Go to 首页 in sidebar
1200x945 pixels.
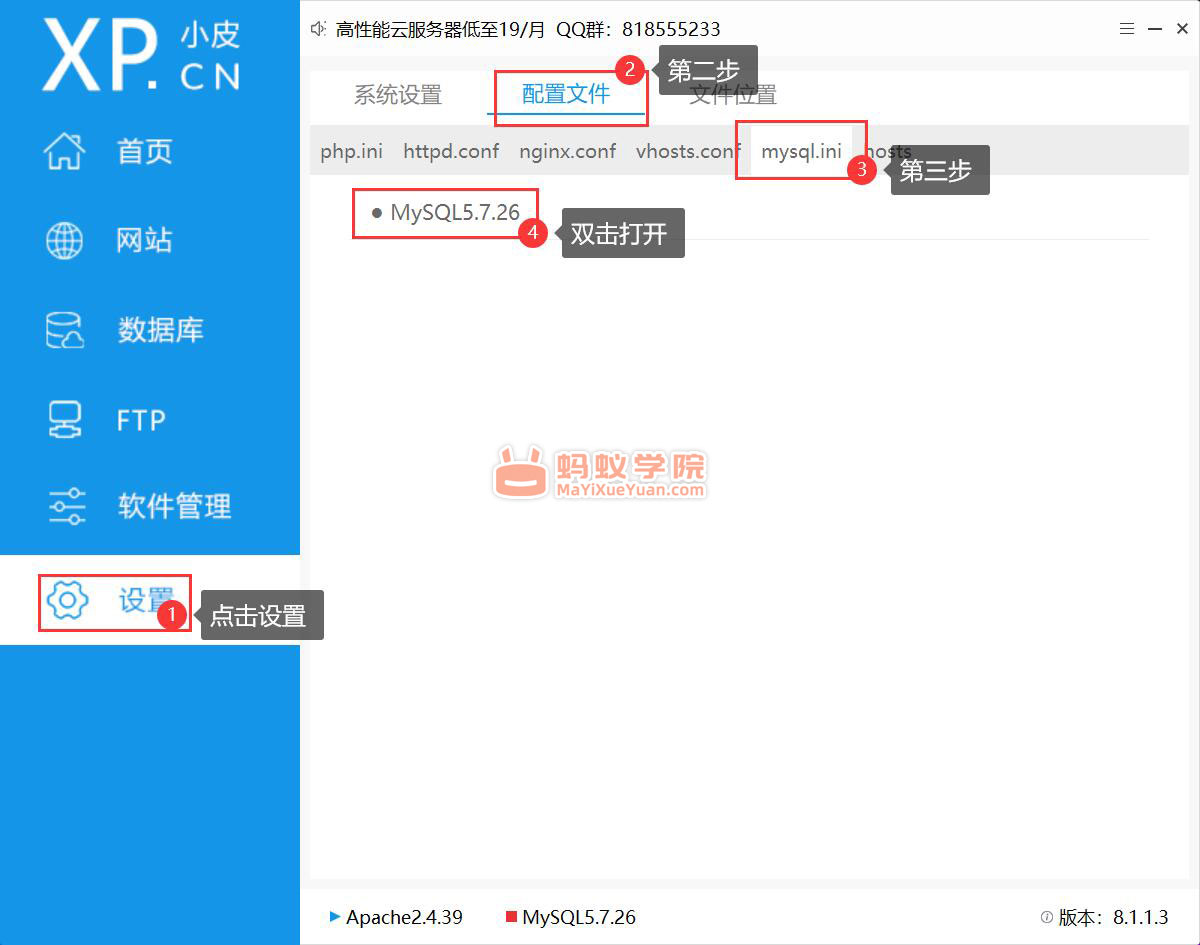click(x=145, y=151)
